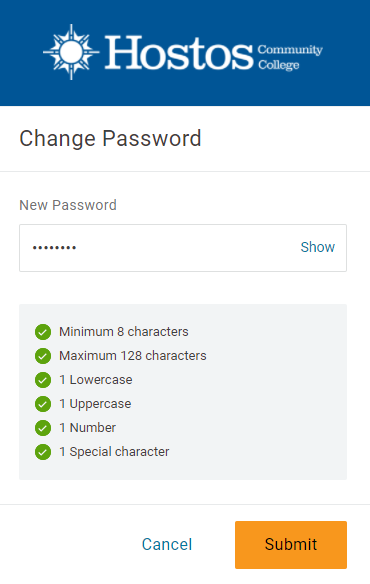The height and width of the screenshot is (584, 370).
Task: Click the Hostos sun logo icon
Action: click(71, 52)
